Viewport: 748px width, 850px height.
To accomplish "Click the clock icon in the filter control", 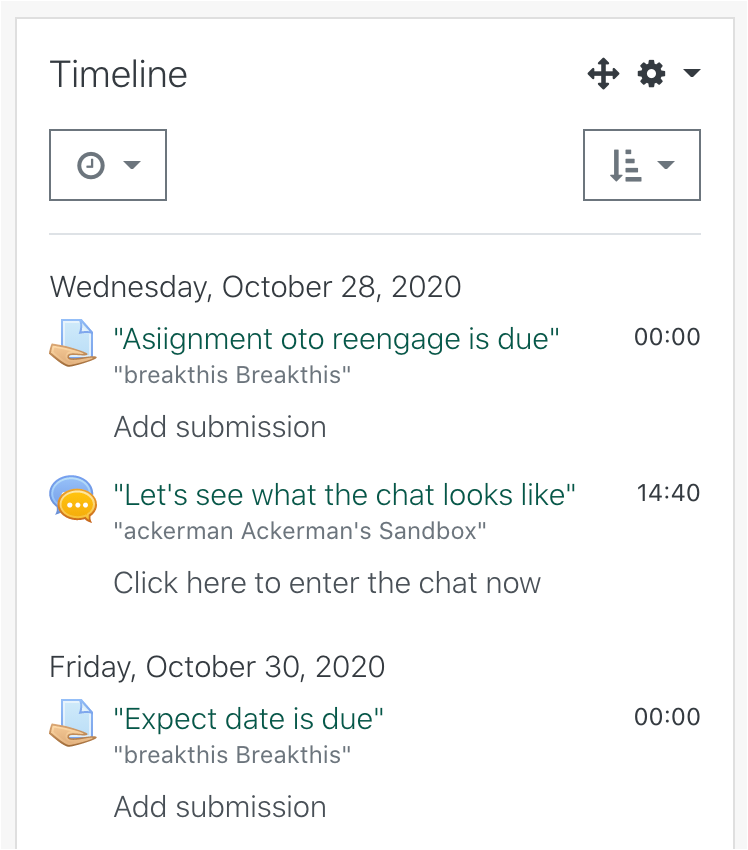I will click(88, 164).
